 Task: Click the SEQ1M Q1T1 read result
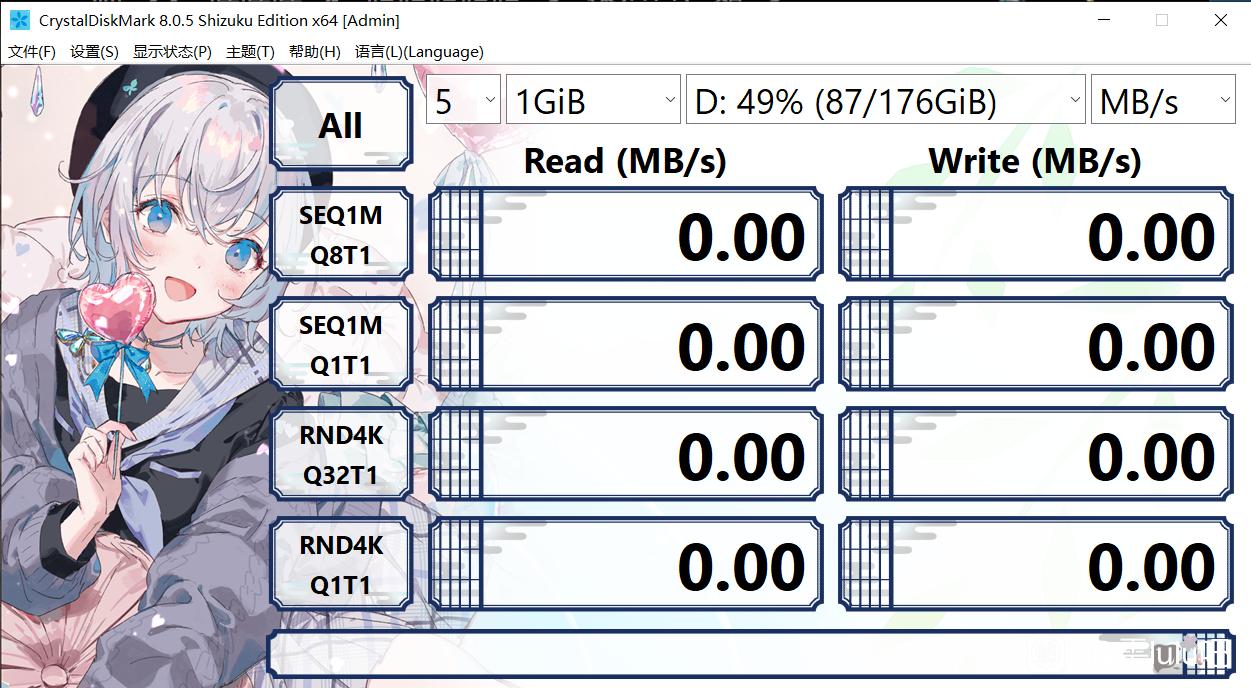pos(626,344)
